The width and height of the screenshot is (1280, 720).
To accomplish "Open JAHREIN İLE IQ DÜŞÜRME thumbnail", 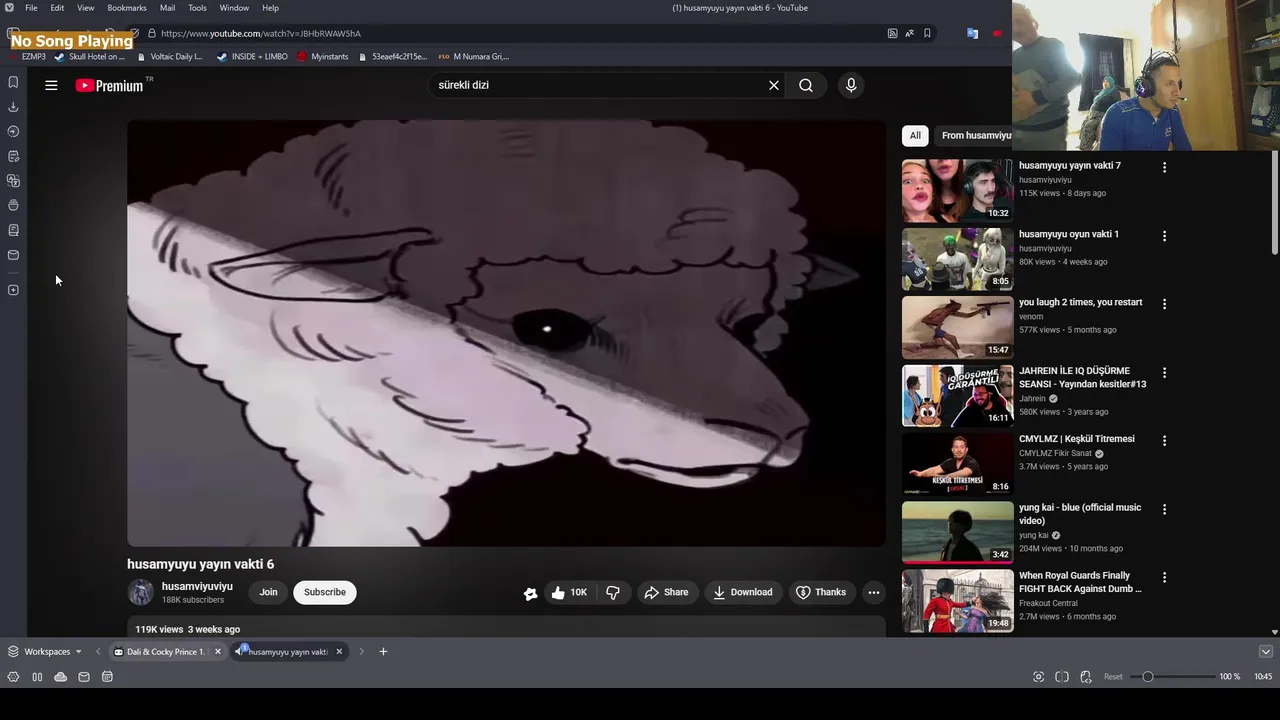I will tap(957, 395).
